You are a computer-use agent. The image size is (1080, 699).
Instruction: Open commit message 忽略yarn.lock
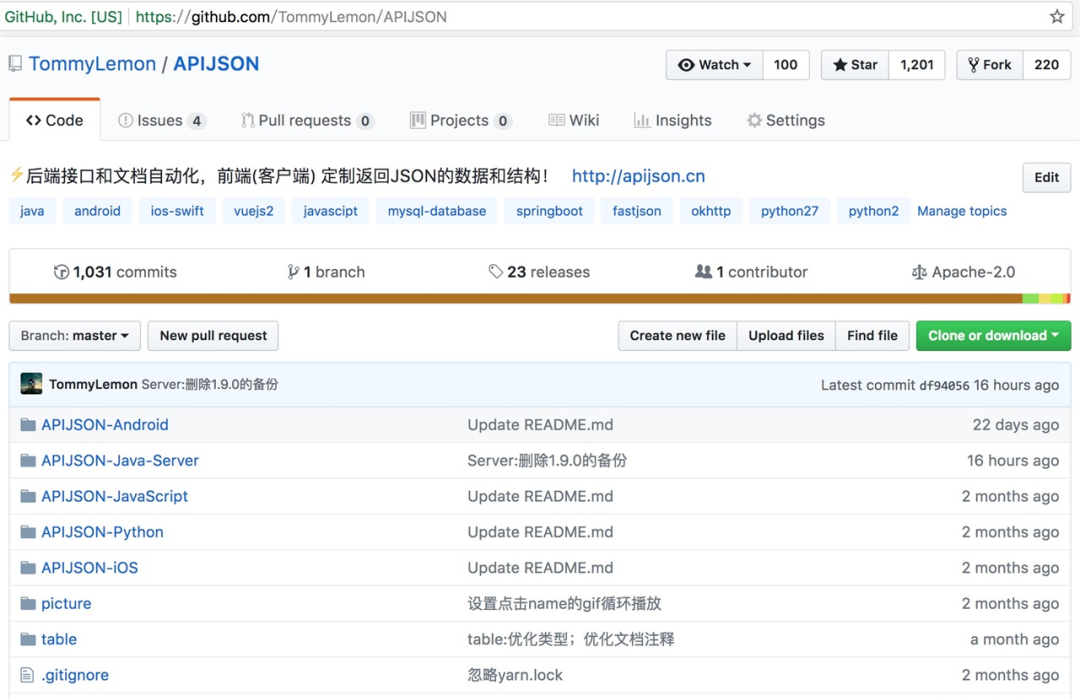[x=515, y=675]
